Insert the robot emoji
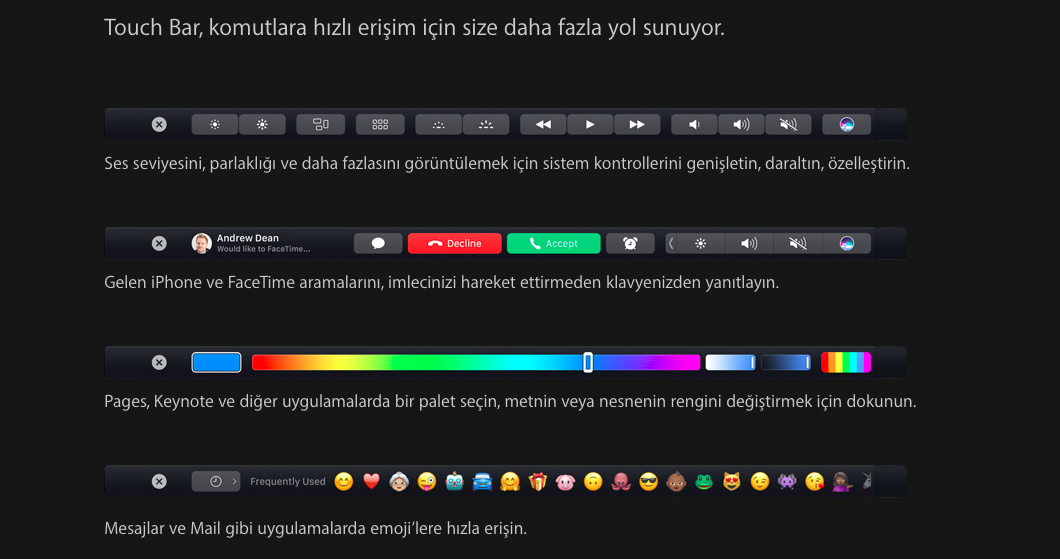Screen dimensions: 1060x559 click(x=454, y=481)
